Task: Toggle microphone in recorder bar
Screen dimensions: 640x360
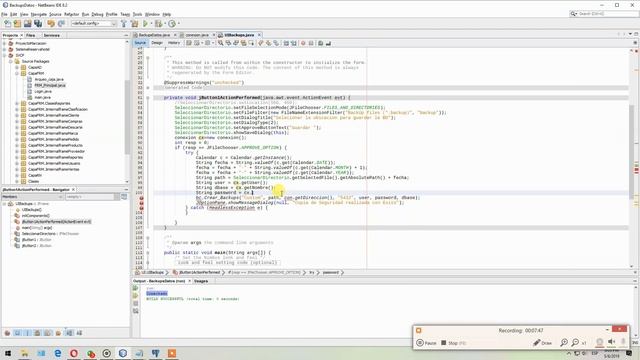Action: click(x=623, y=342)
